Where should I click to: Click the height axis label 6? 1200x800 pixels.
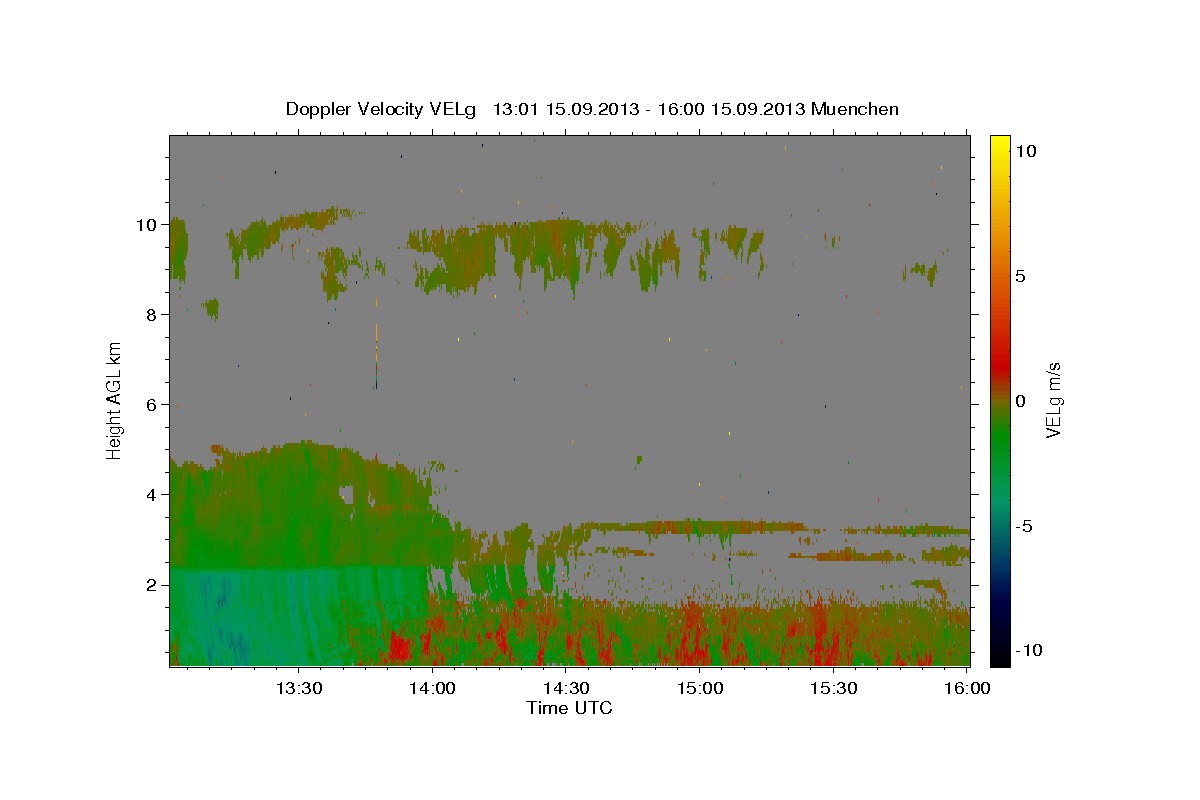tap(154, 405)
